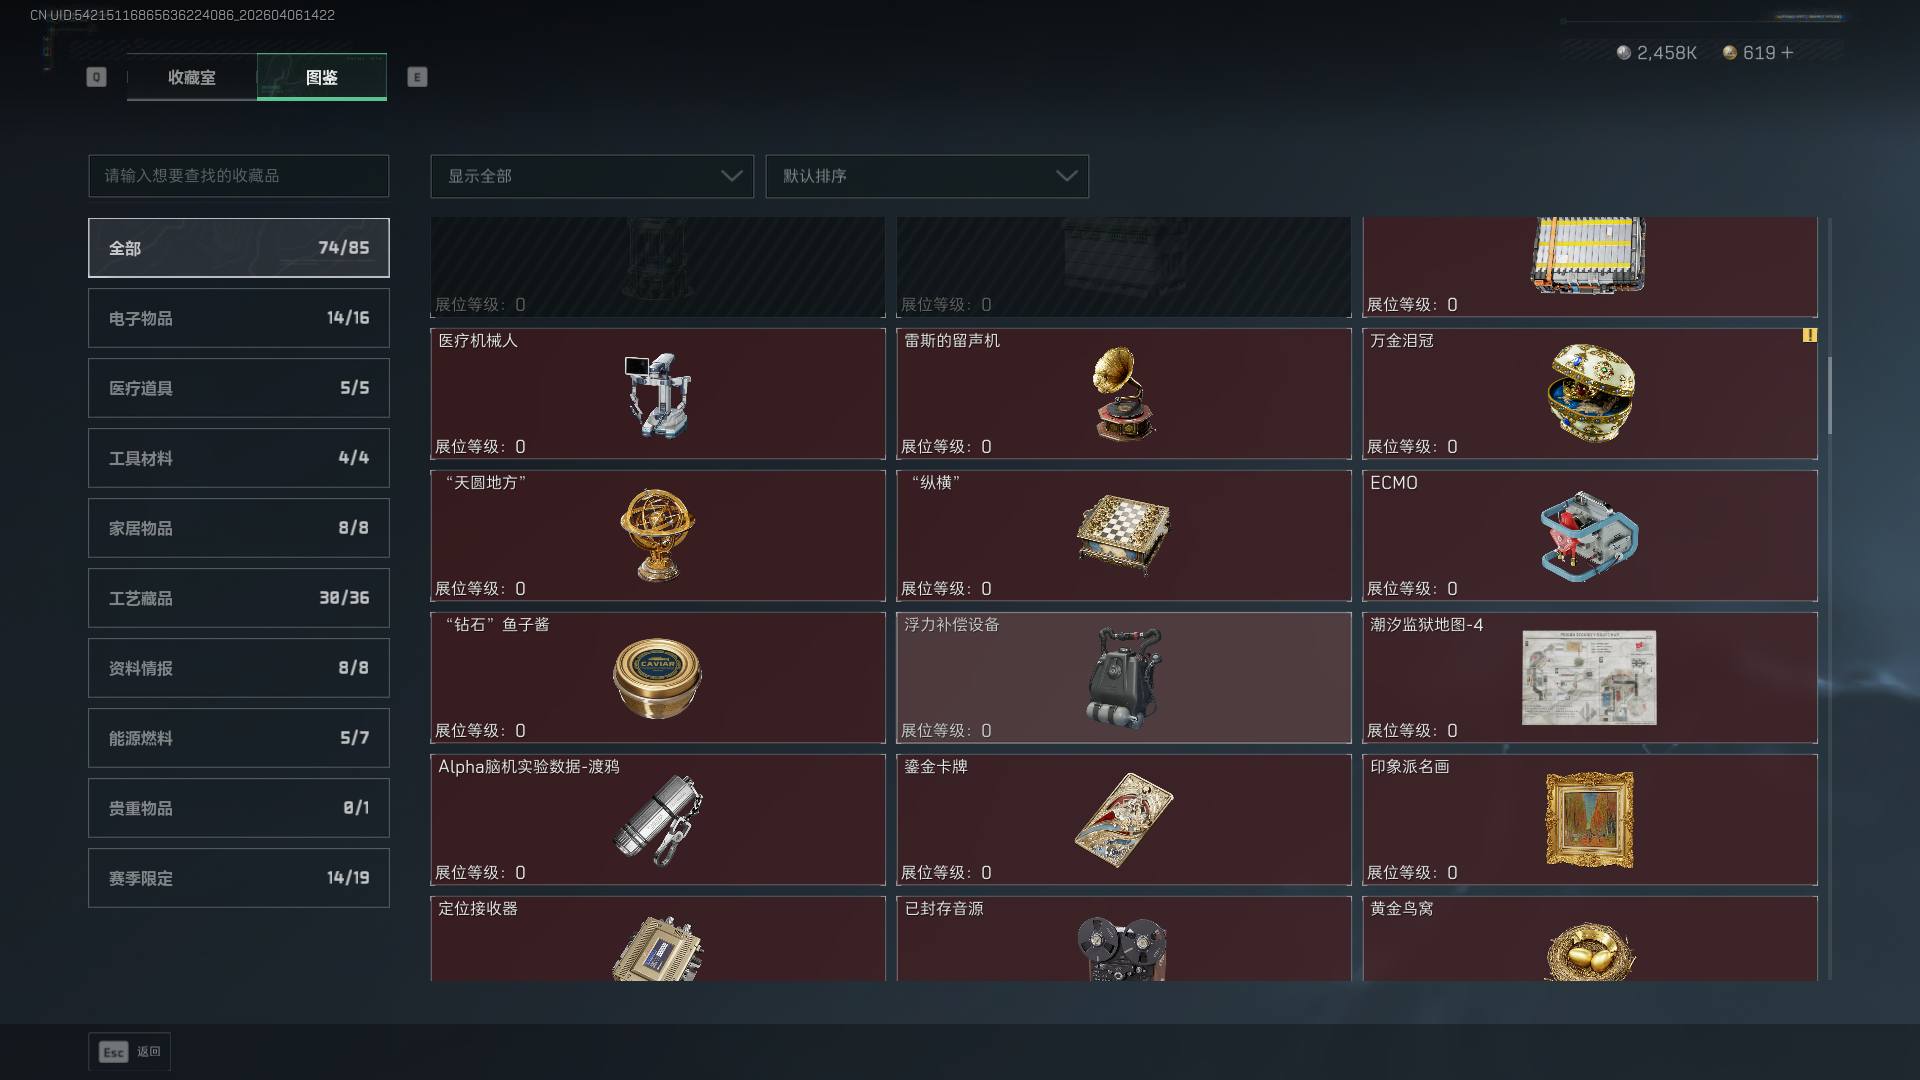Select the 钻石鱼子酱 caviar tin
The image size is (1920, 1080).
pyautogui.click(x=657, y=677)
